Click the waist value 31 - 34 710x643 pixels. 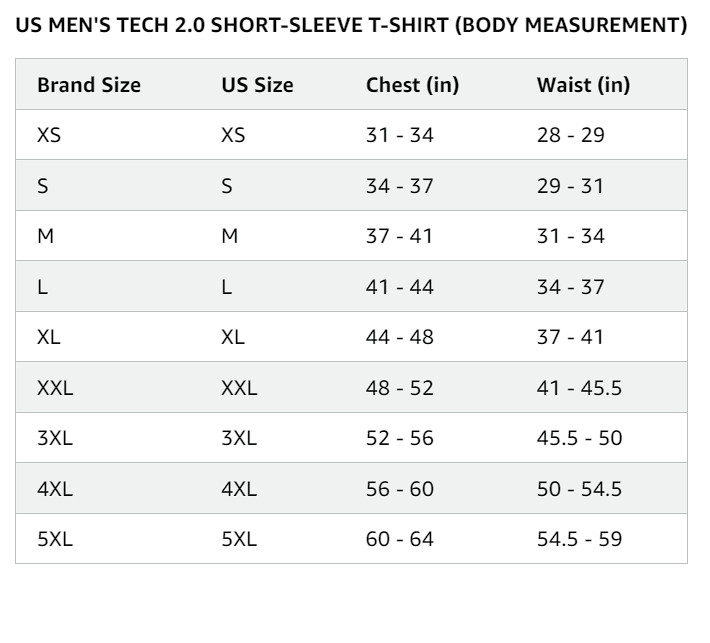[571, 236]
